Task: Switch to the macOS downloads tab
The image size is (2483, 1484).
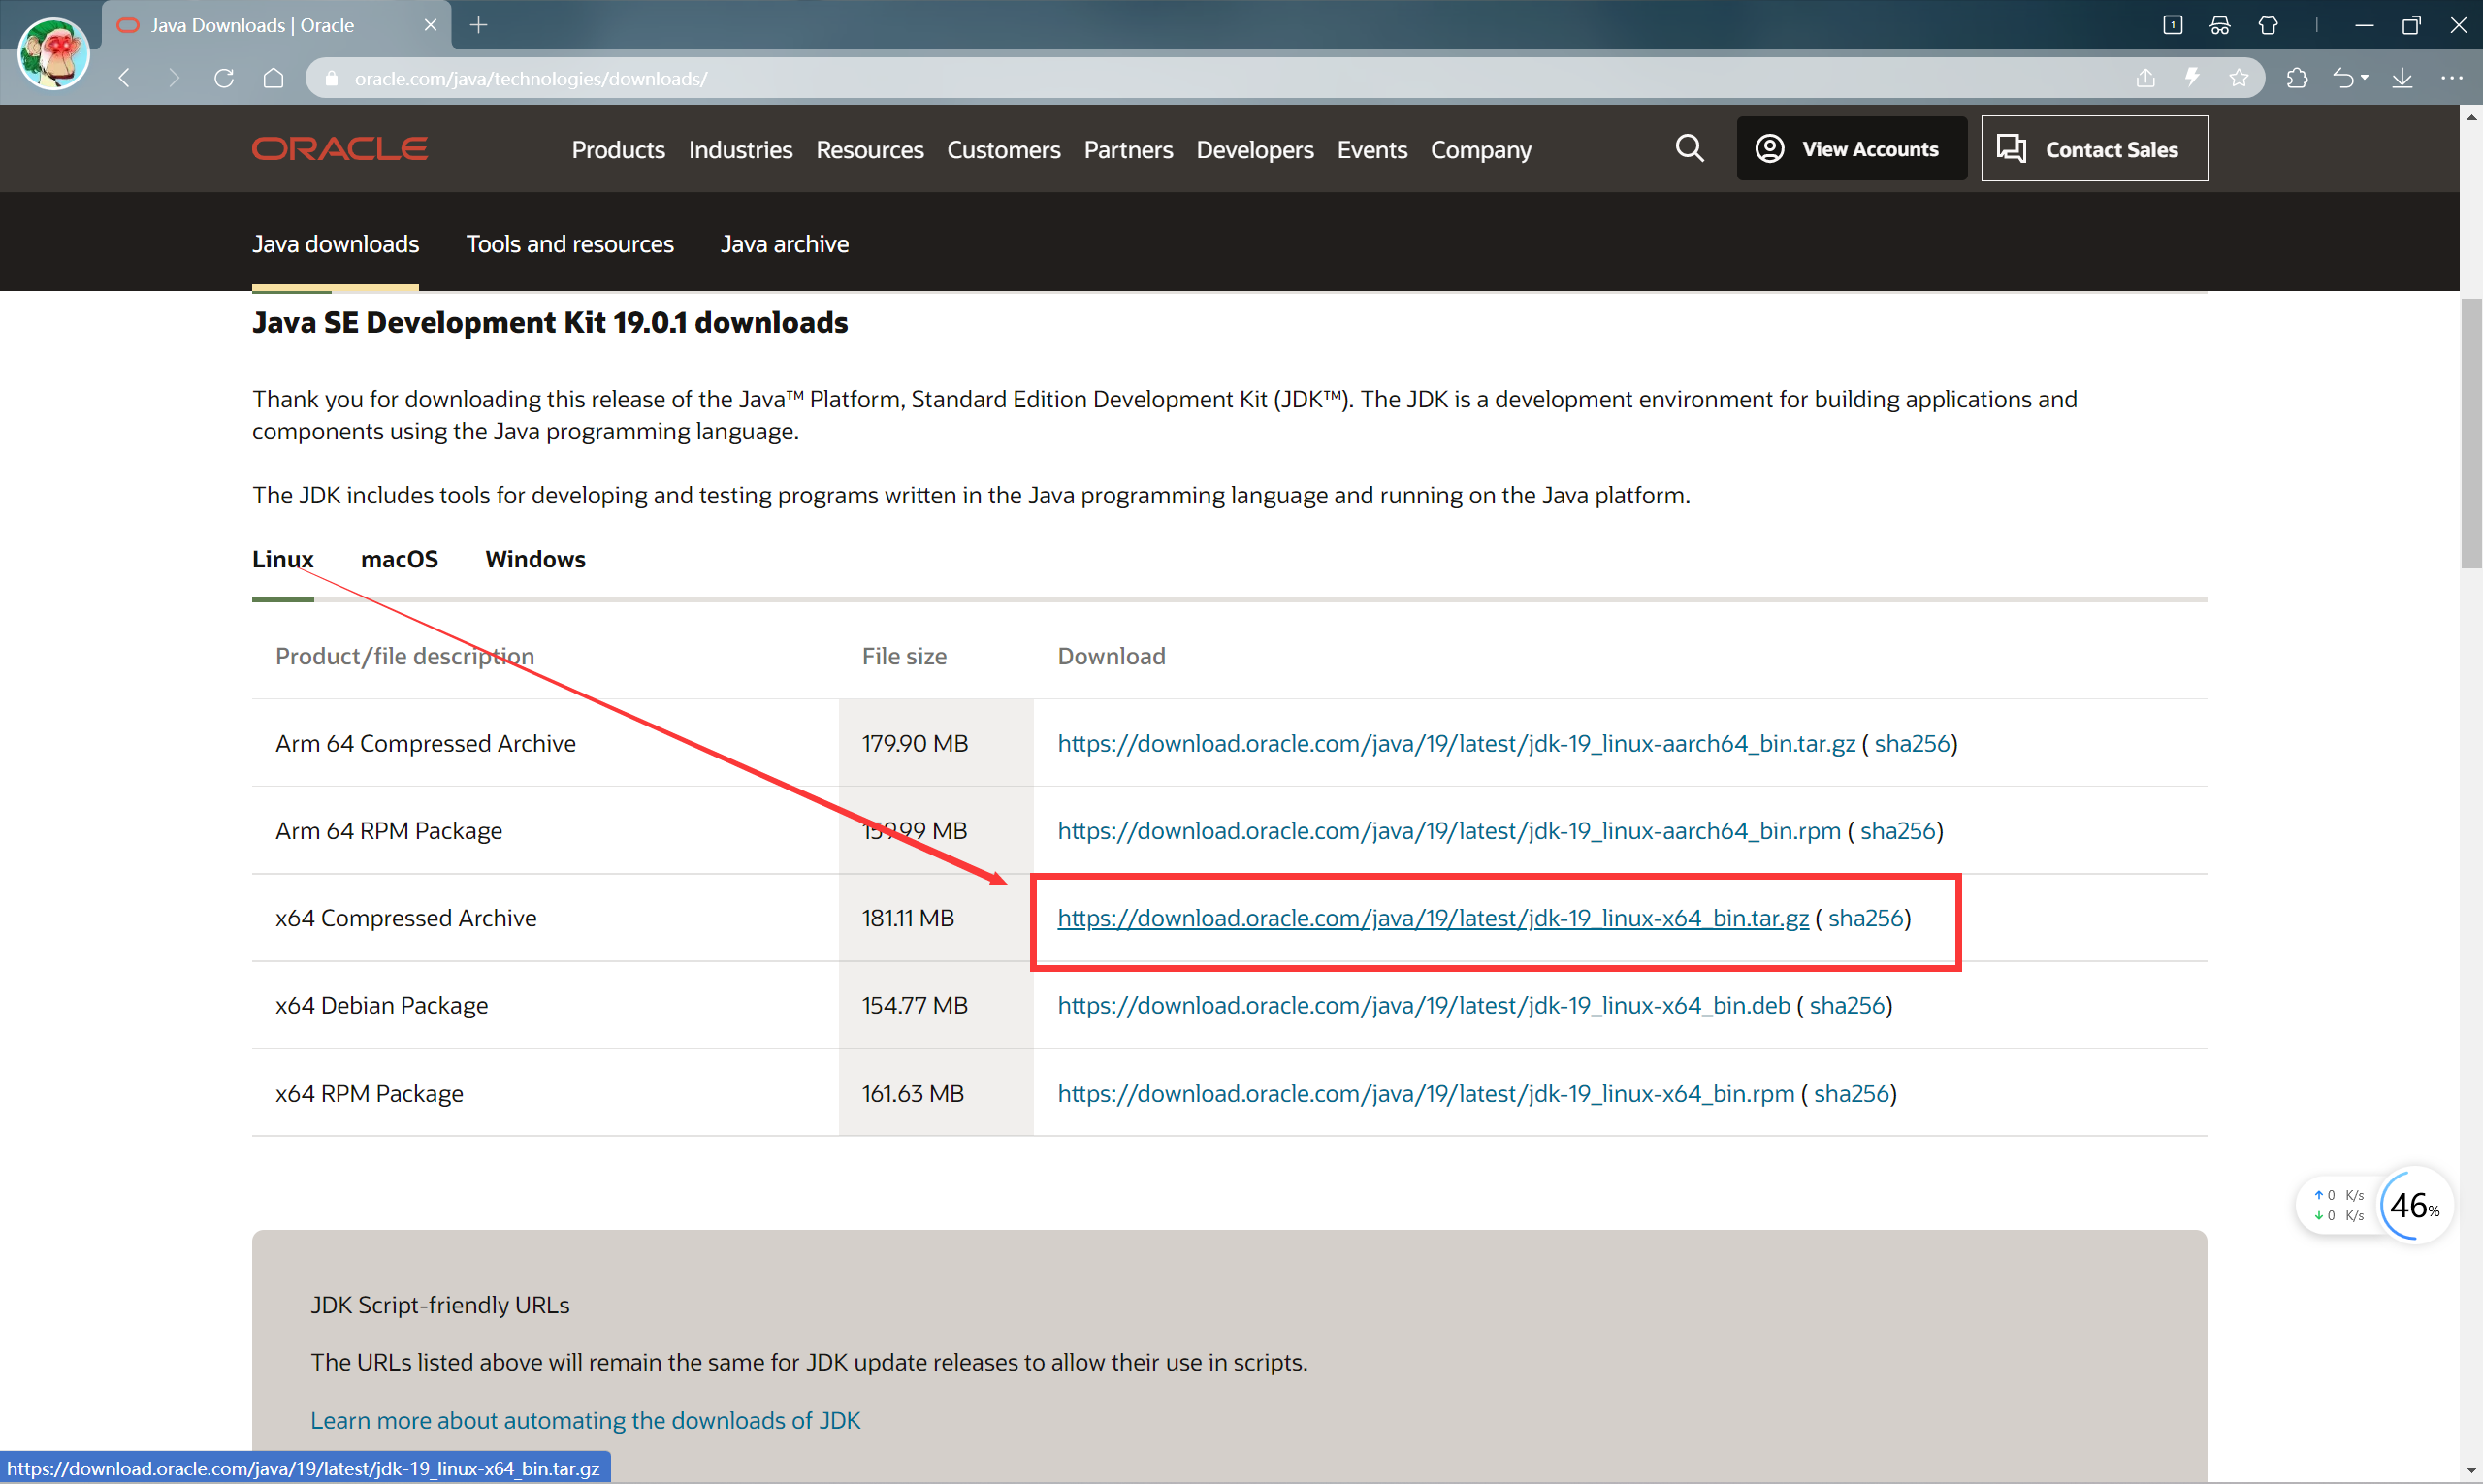Action: tap(399, 559)
